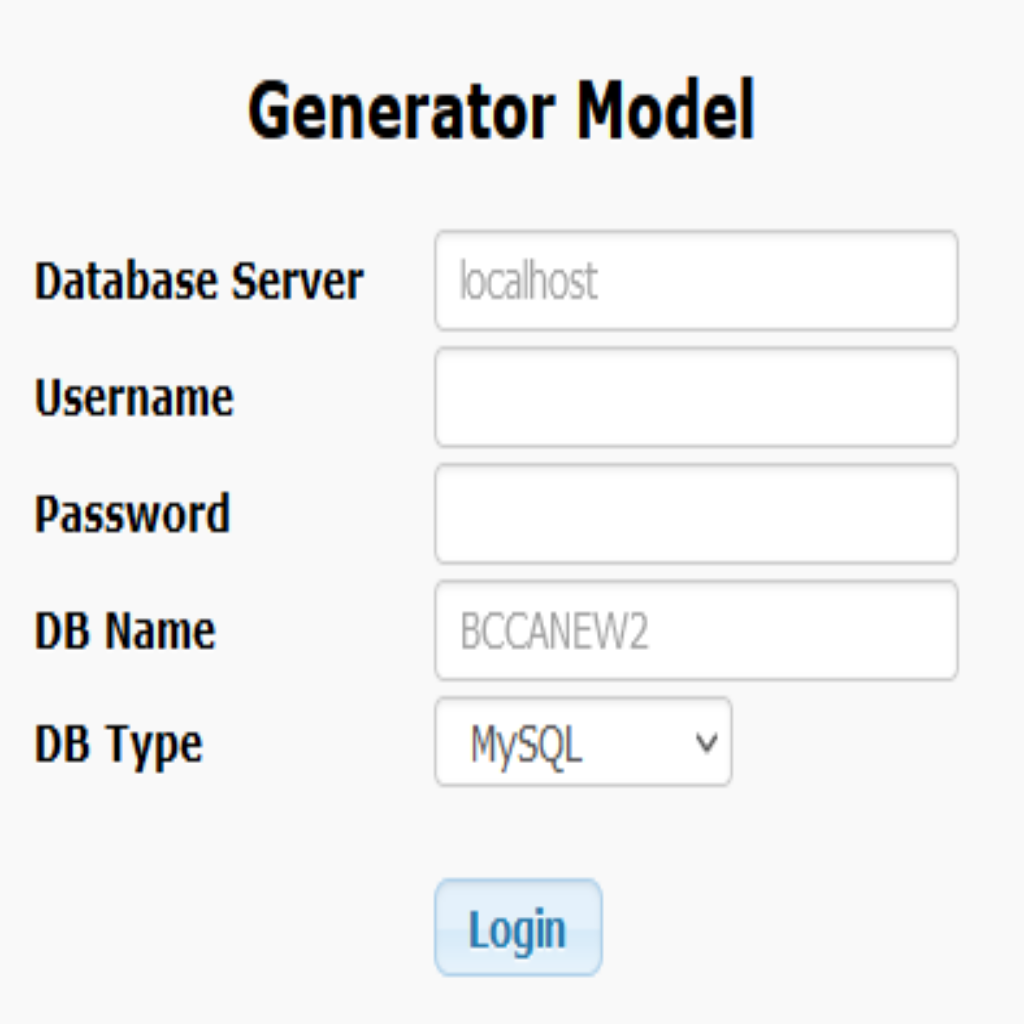This screenshot has width=1024, height=1024.
Task: Click the MySQL selected value text
Action: click(x=526, y=744)
